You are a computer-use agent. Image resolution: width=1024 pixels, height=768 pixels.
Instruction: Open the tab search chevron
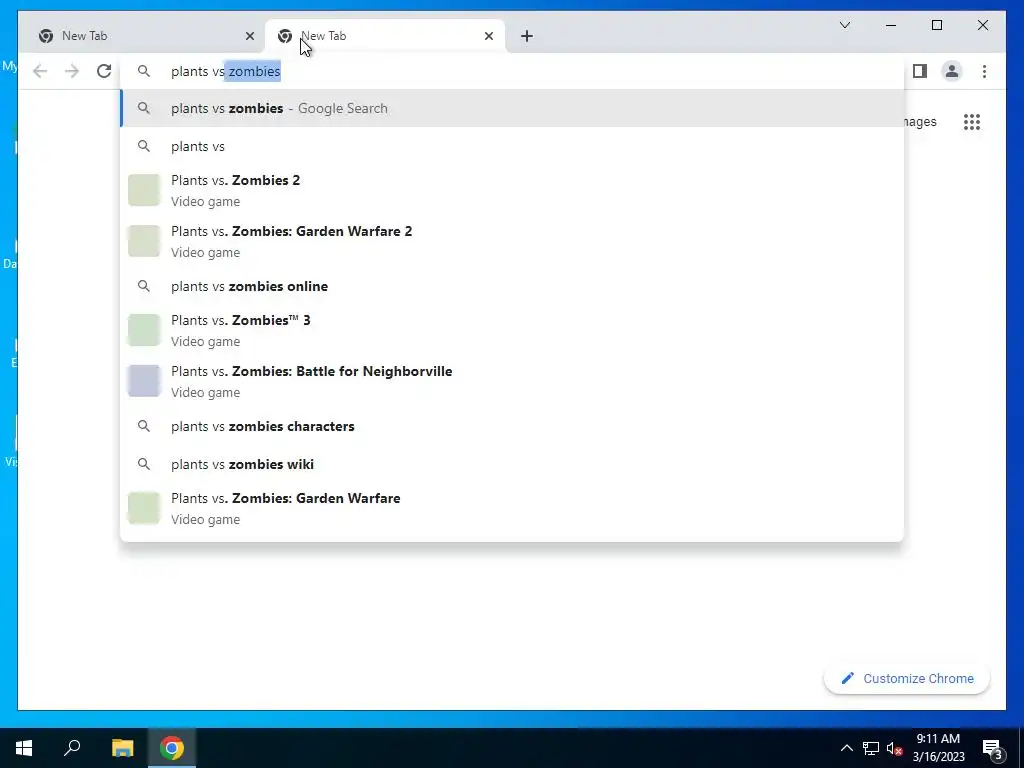[x=844, y=25]
